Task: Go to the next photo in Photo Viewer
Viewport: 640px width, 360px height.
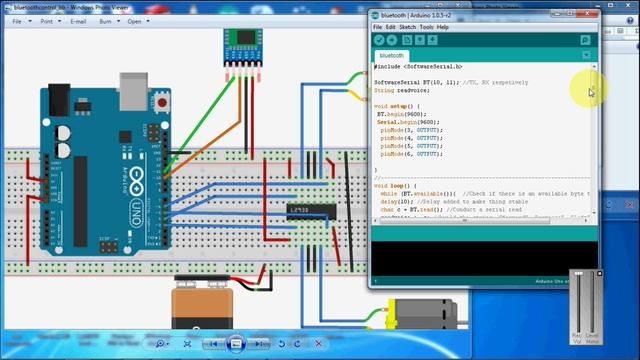Action: 259,344
